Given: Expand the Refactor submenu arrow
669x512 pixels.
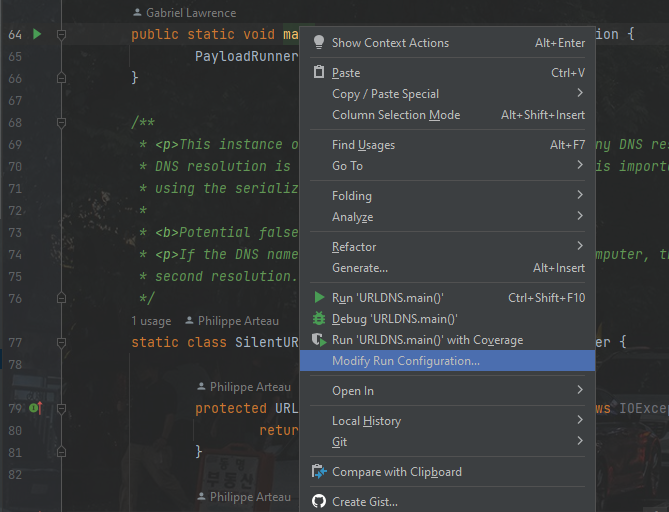Looking at the screenshot, I should tap(580, 245).
